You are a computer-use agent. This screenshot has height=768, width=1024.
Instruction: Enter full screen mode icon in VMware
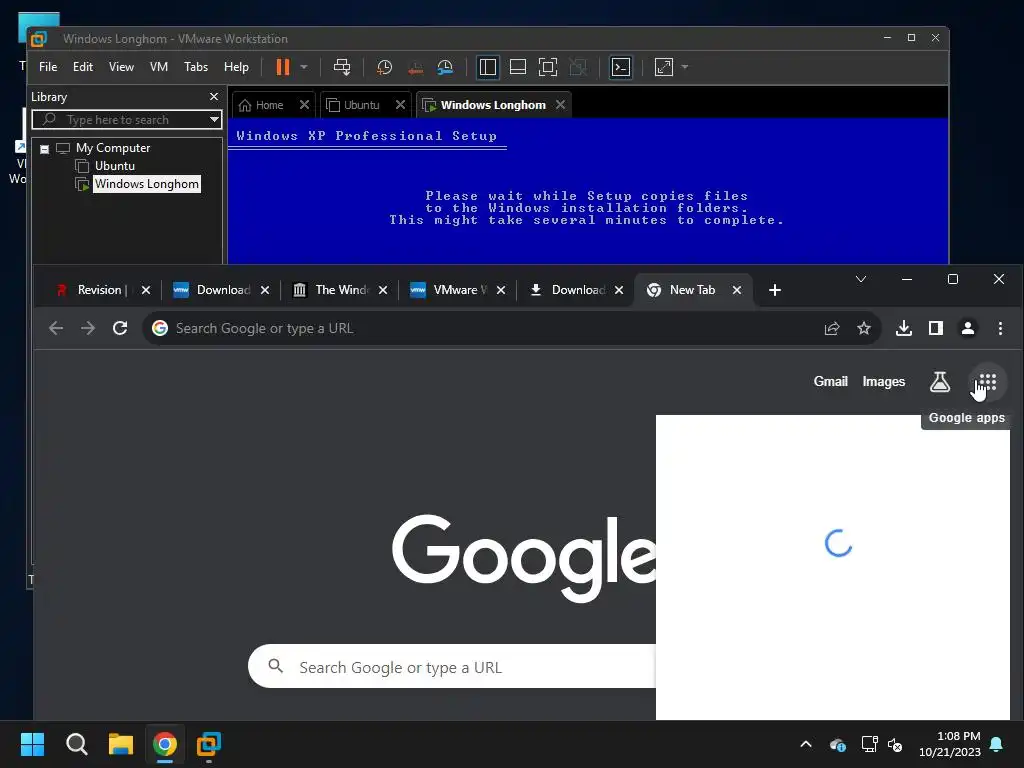tap(548, 67)
